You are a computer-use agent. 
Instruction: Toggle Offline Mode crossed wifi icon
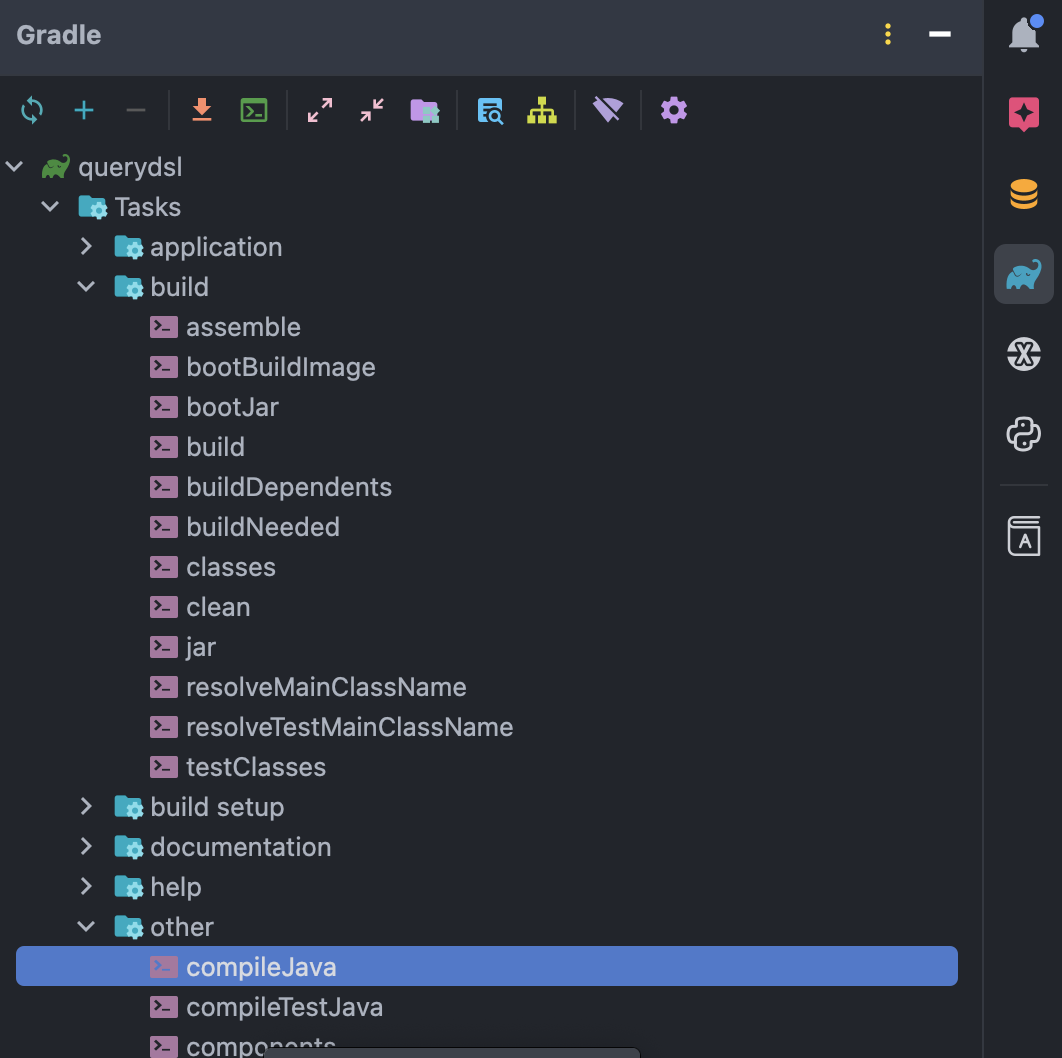(x=608, y=110)
